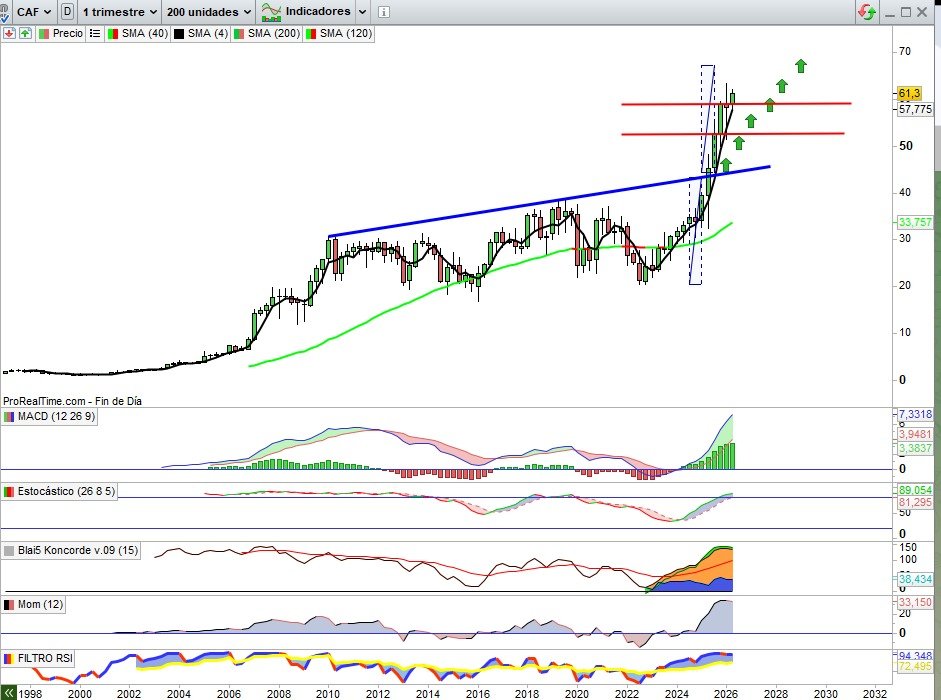The width and height of the screenshot is (941, 700).
Task: Click the 3,9481 MACD signal value
Action: (x=915, y=434)
